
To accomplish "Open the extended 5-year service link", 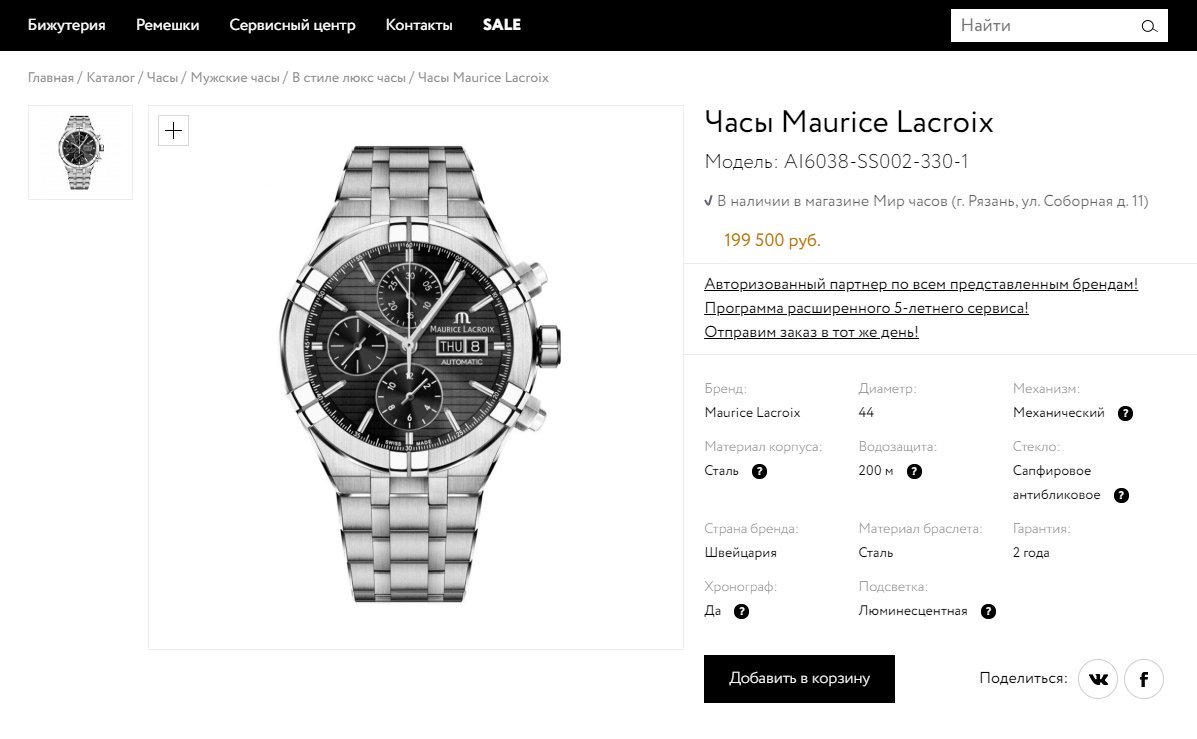I will [866, 308].
